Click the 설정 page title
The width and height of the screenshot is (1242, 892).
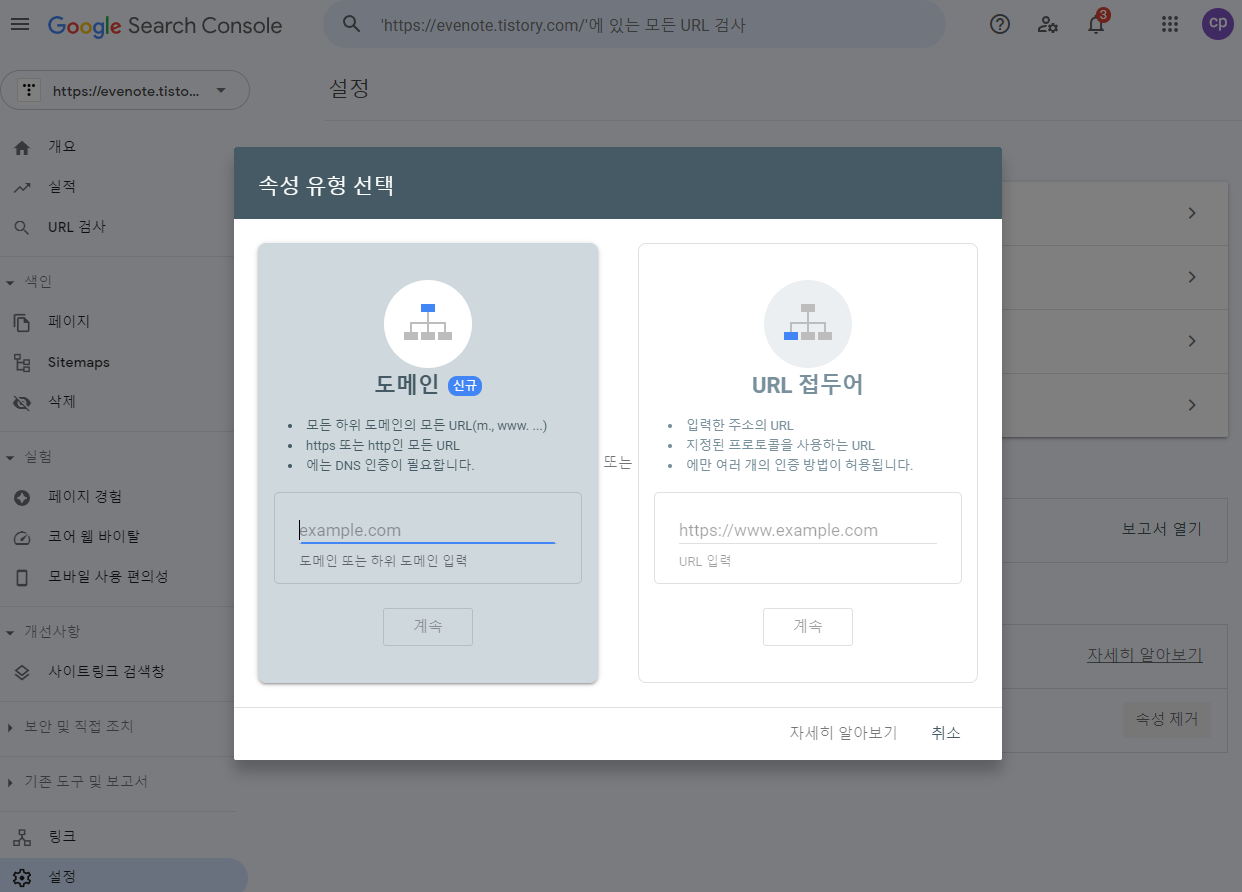pyautogui.click(x=349, y=88)
